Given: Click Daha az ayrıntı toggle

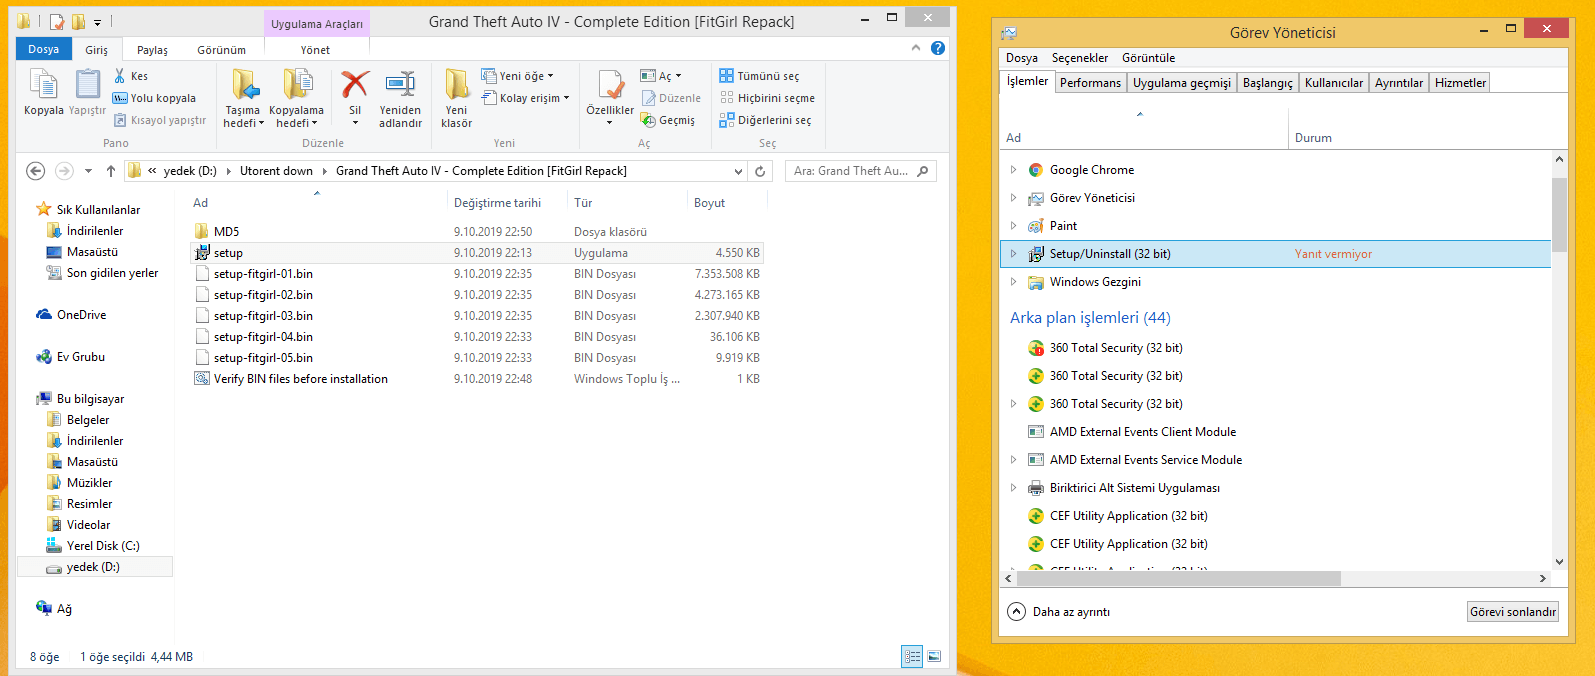Looking at the screenshot, I should [x=1059, y=612].
